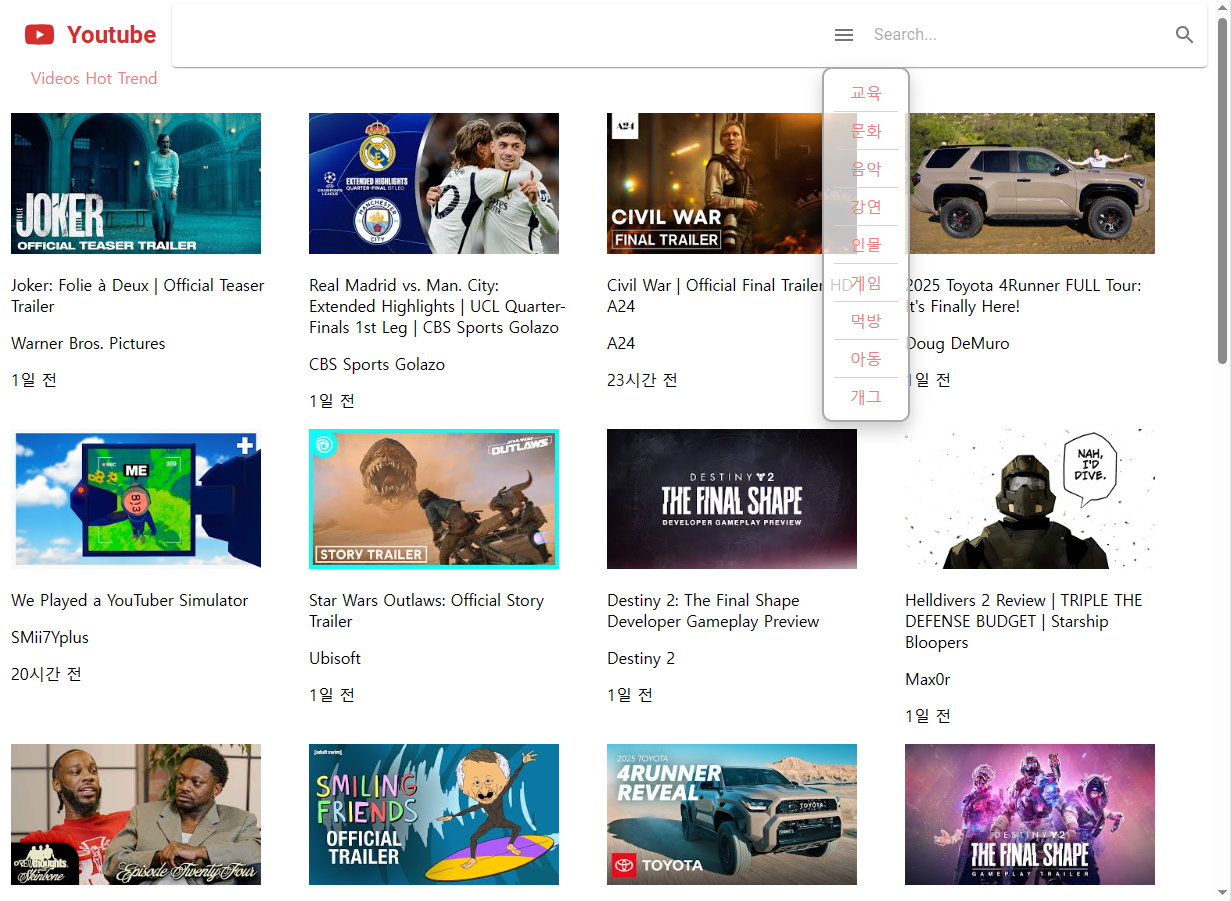
Task: Select the 문화 category menu item
Action: point(866,131)
